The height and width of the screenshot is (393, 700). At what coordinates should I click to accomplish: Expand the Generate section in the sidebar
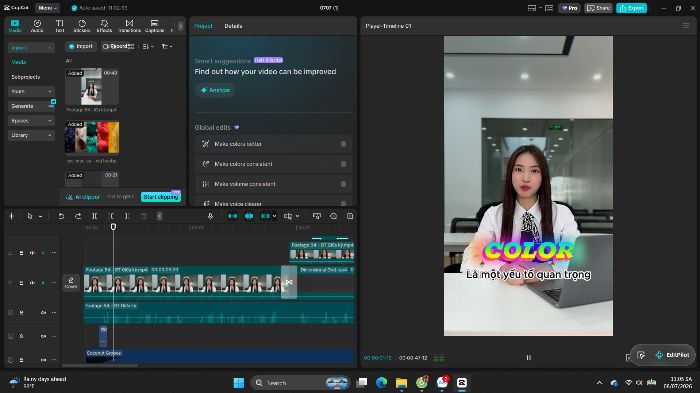[31, 106]
